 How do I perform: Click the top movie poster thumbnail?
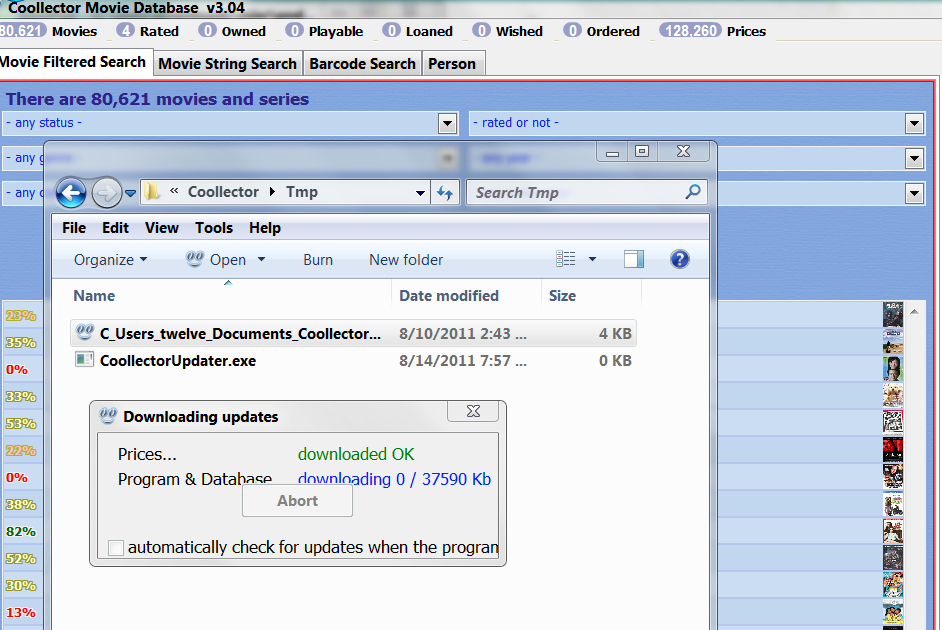coord(893,315)
